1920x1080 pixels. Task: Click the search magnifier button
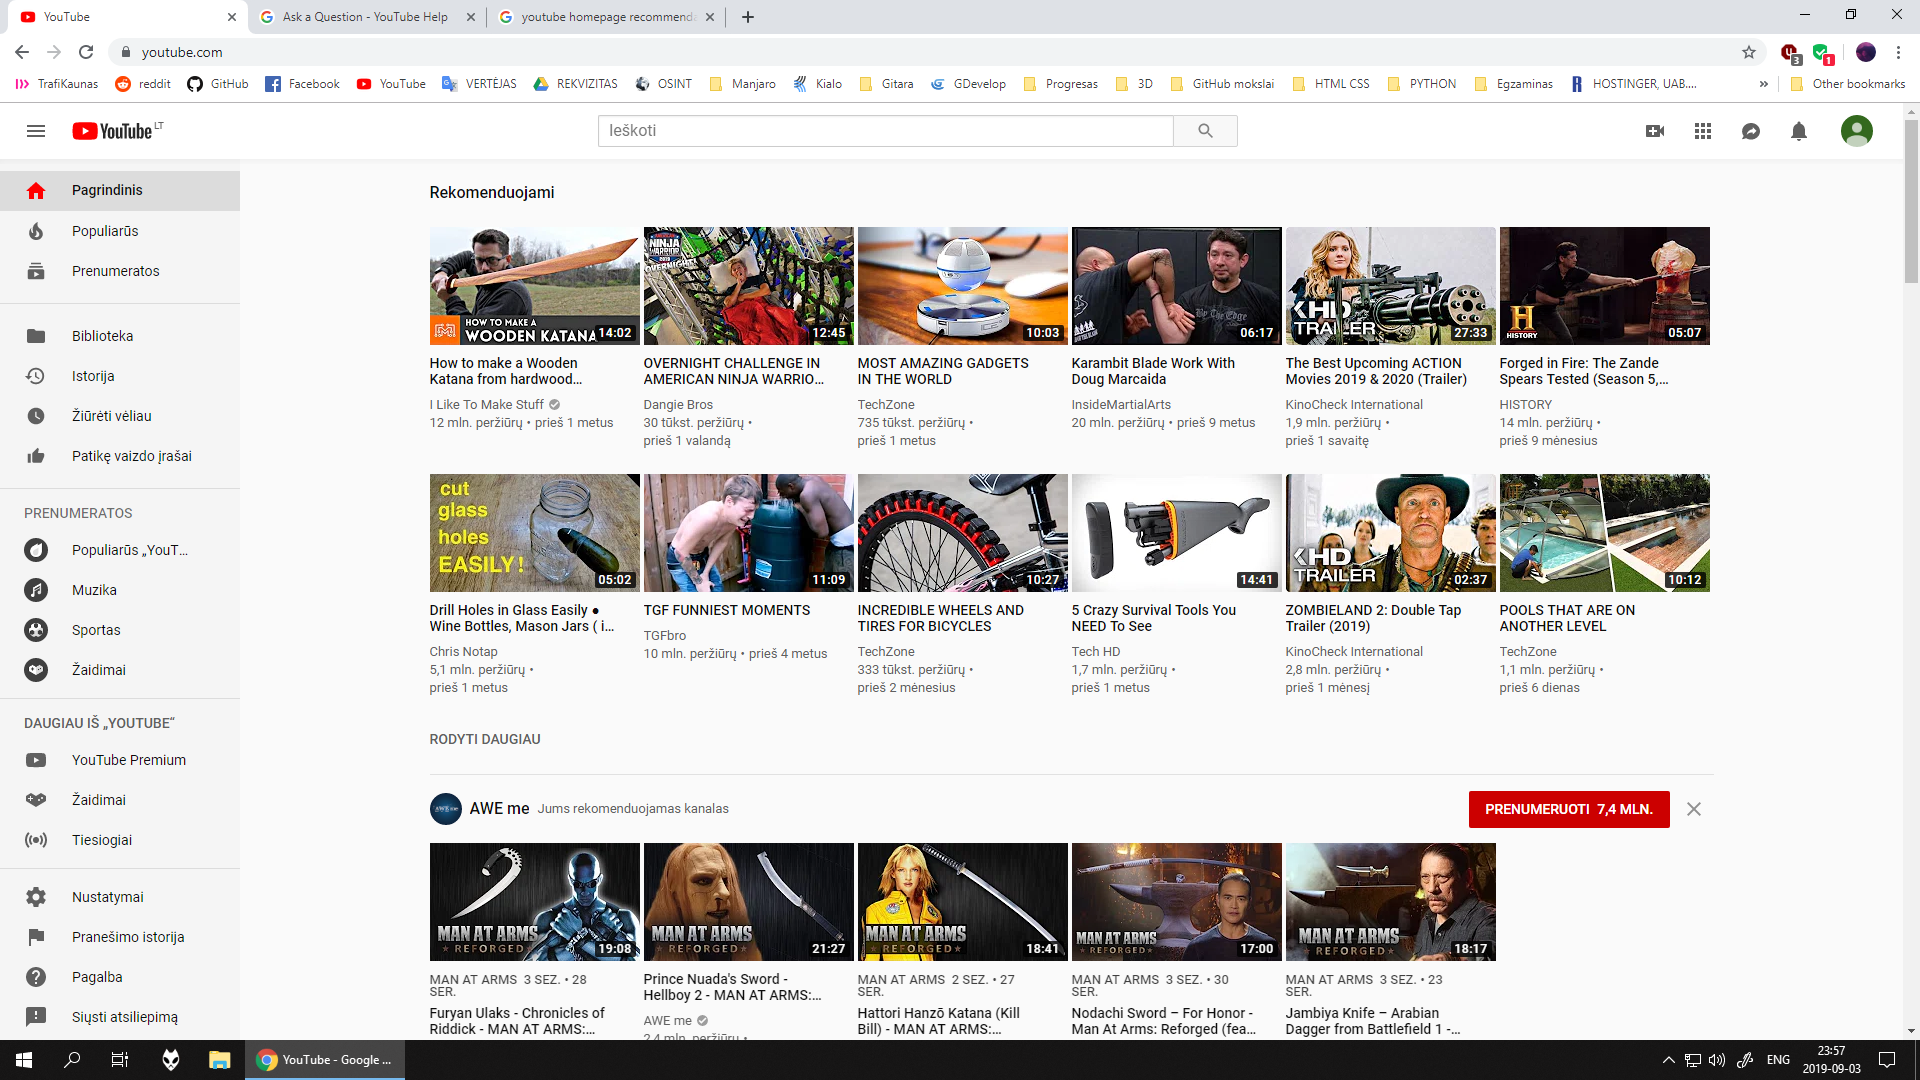tap(1205, 131)
